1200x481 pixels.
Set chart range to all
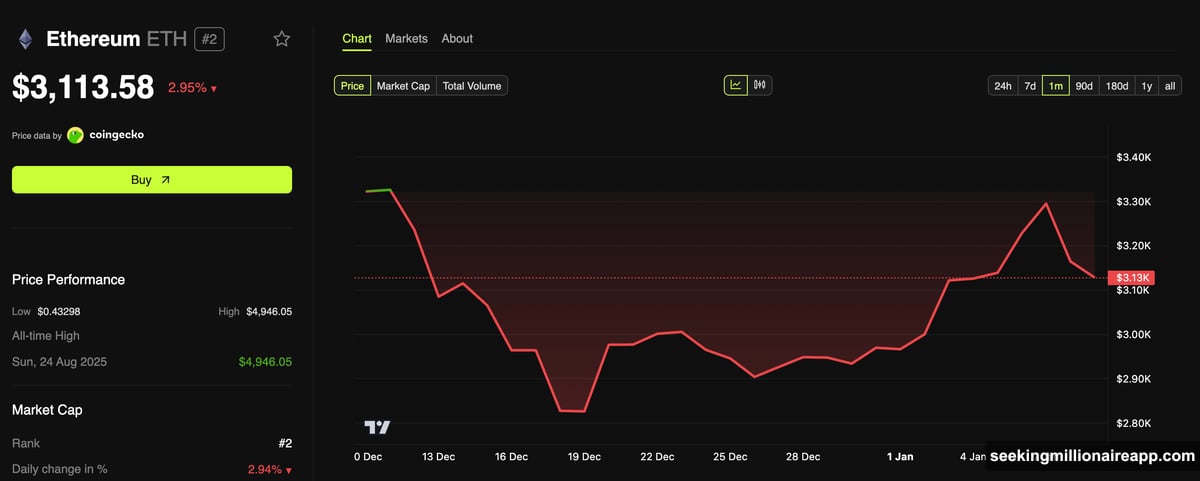coord(1170,86)
